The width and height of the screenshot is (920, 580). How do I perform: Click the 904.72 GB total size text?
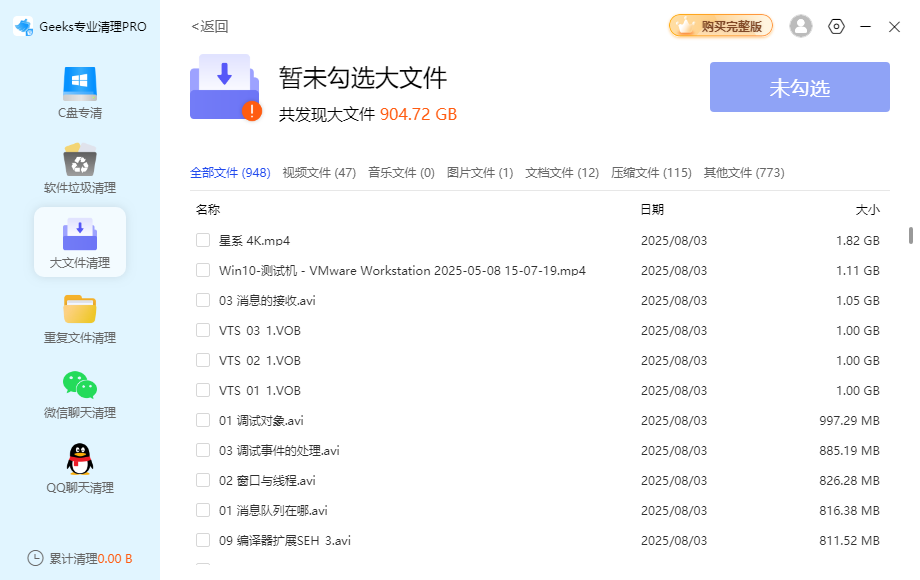[418, 114]
